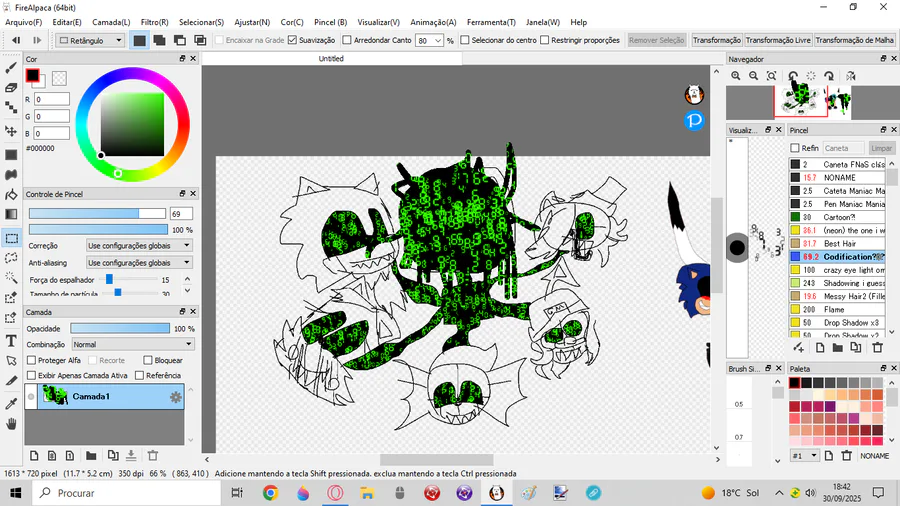900x506 pixels.
Task: Click the Remover Seleção button
Action: tap(656, 40)
